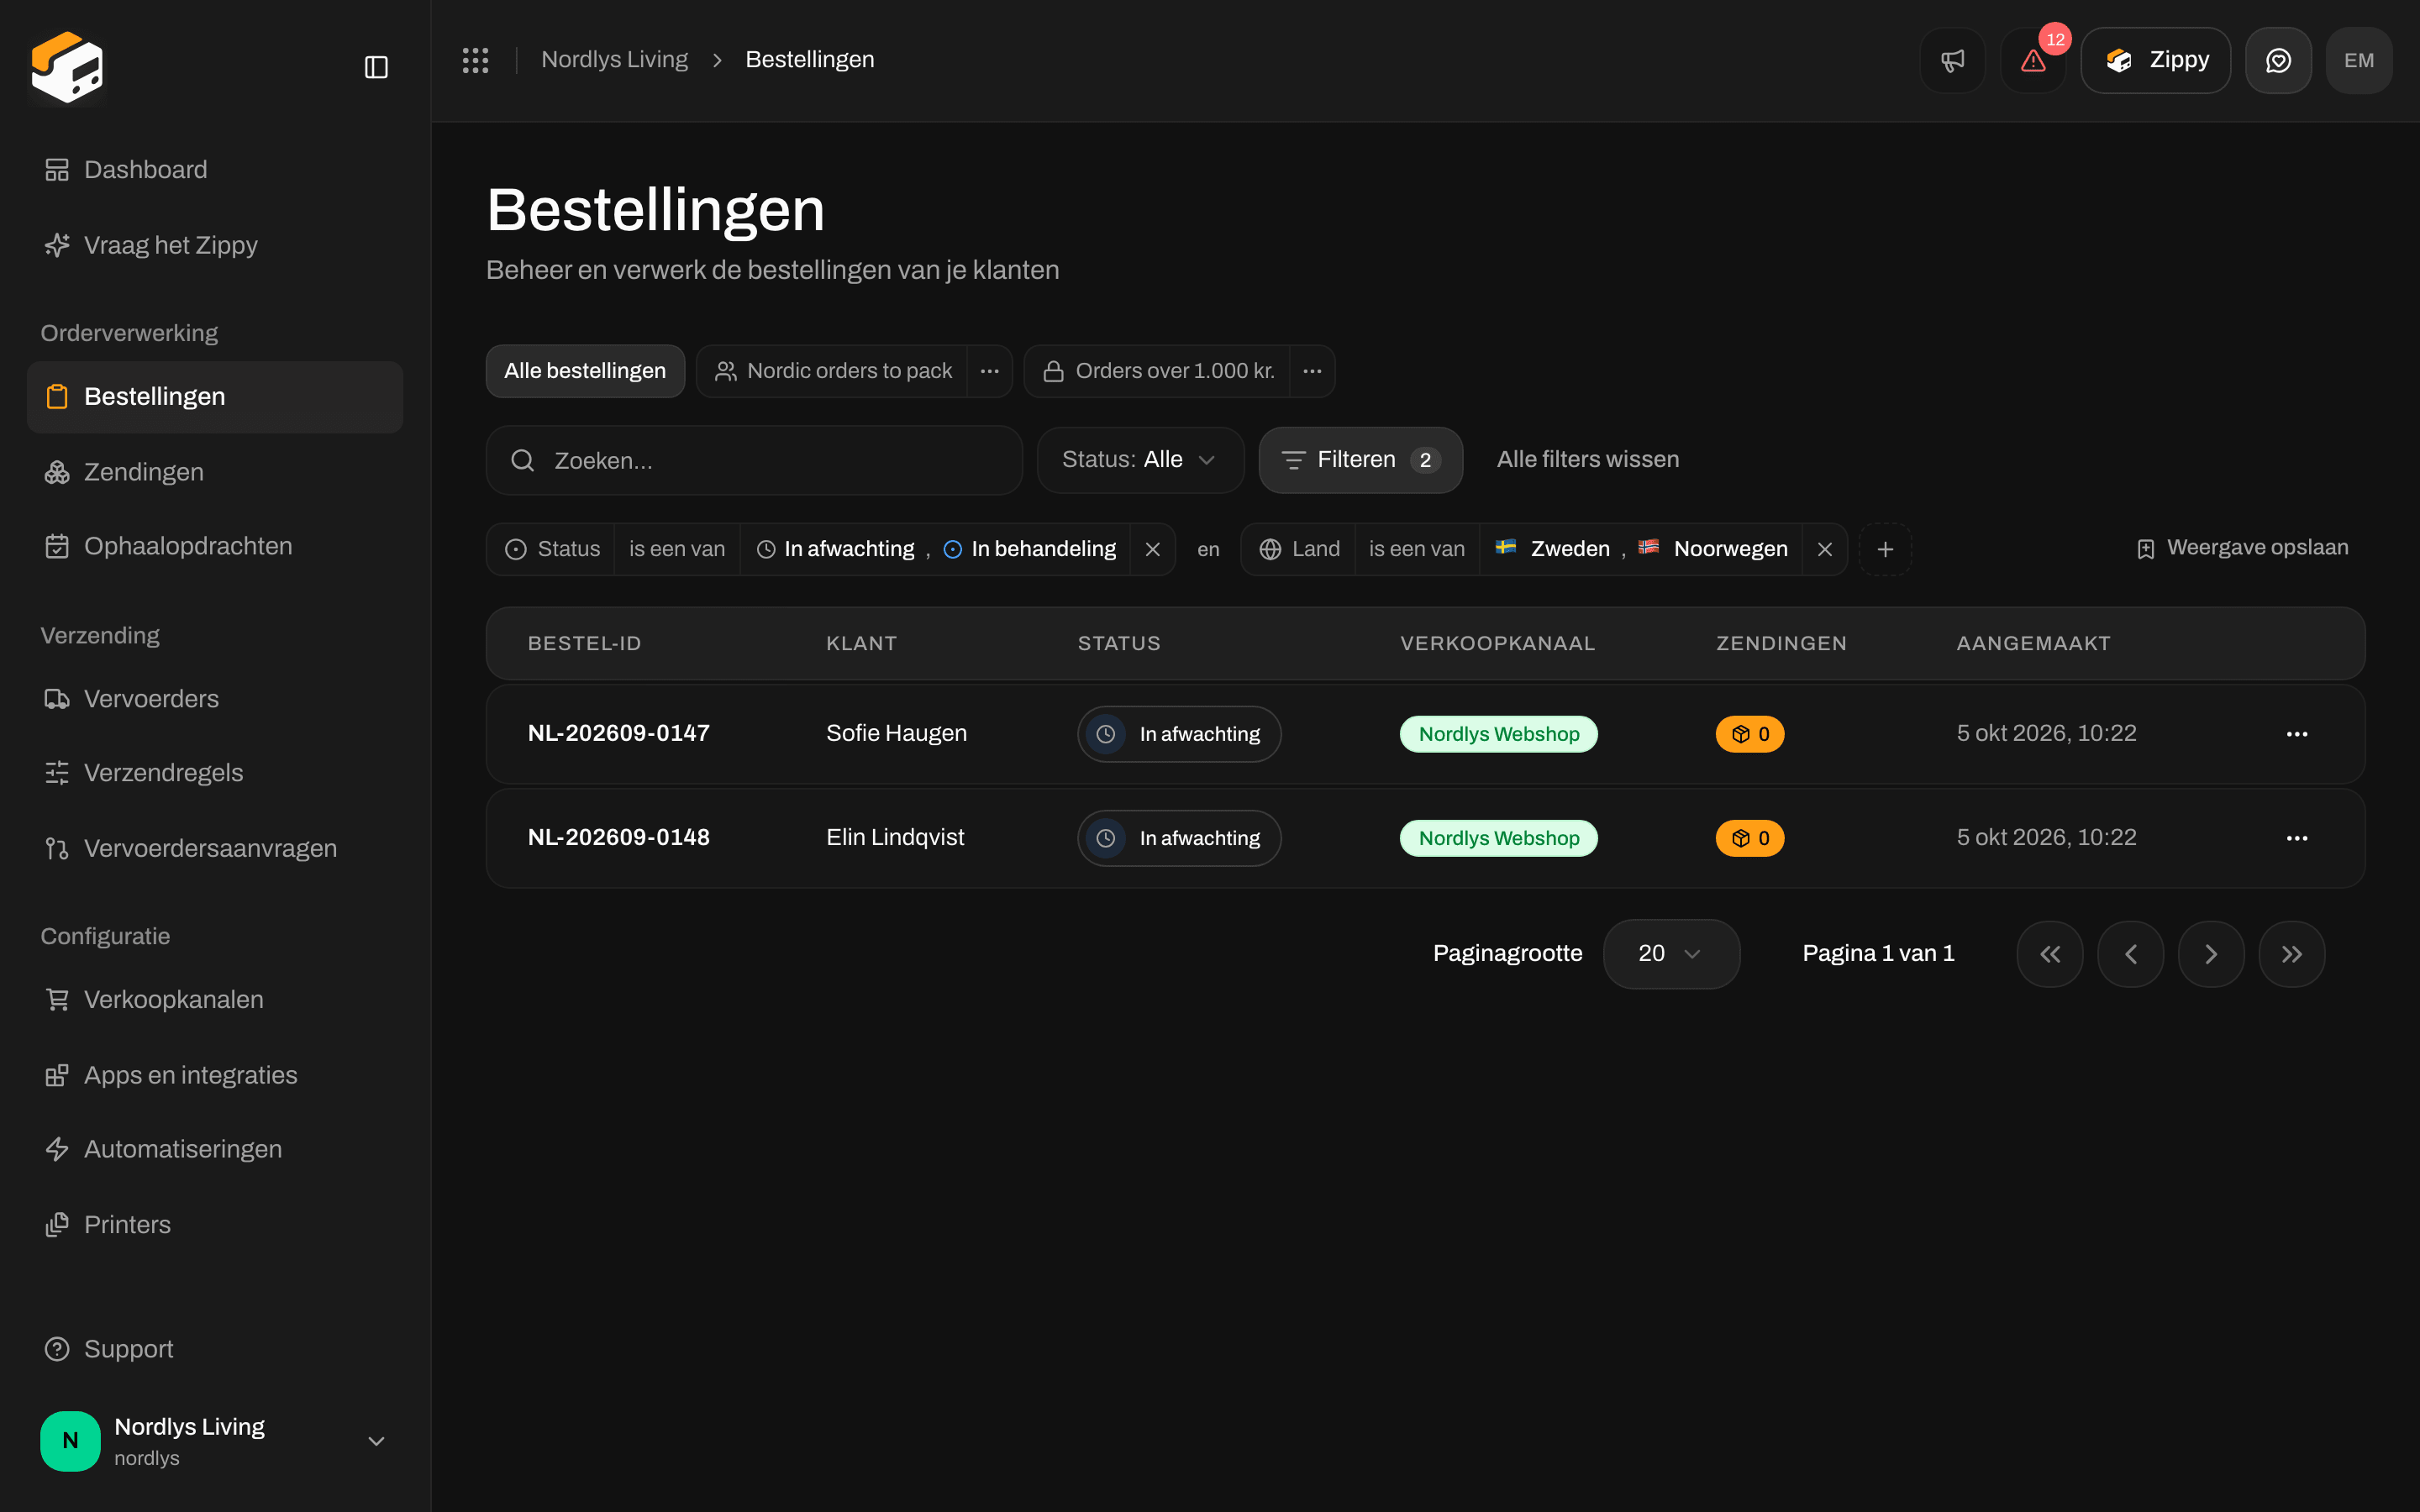
Task: Open the Paginagrootte 20 dropdown
Action: pyautogui.click(x=1671, y=954)
